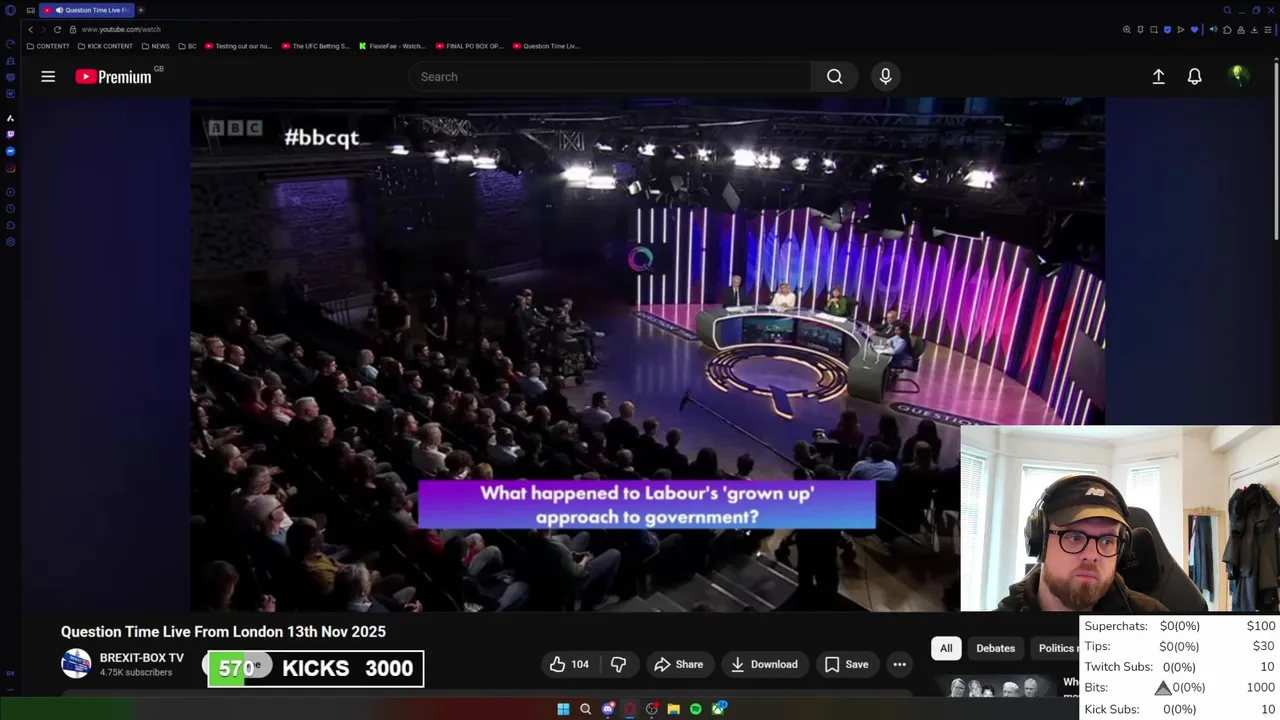The width and height of the screenshot is (1280, 720).
Task: Open the CONTENT? bookmarks folder
Action: pos(48,46)
